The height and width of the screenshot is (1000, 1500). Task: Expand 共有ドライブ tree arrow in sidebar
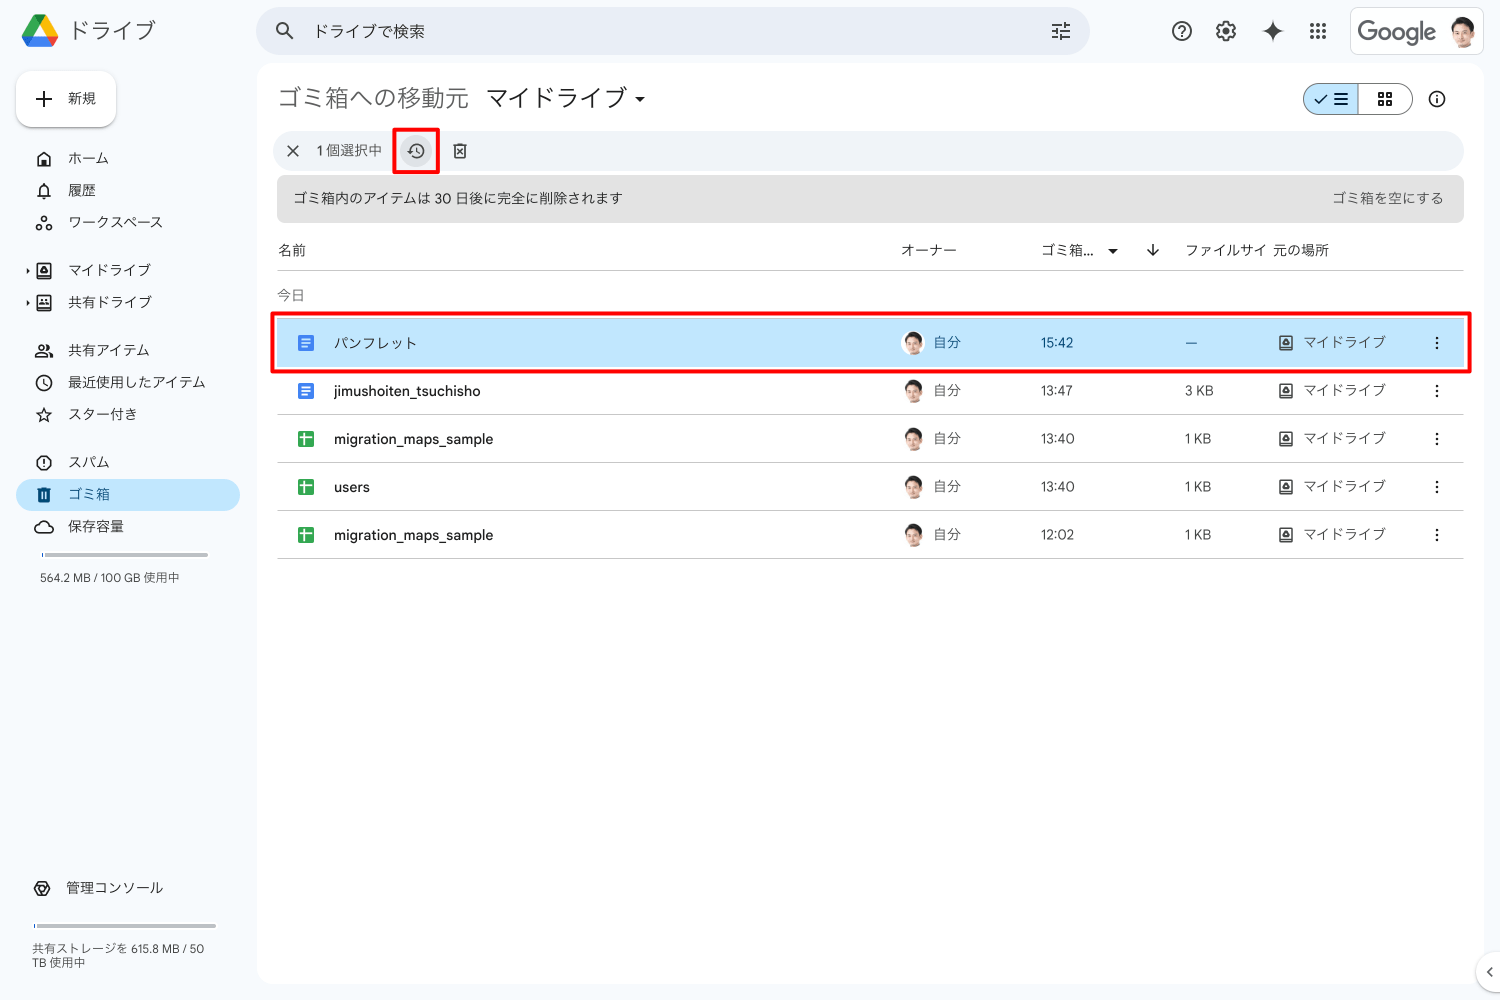point(28,303)
